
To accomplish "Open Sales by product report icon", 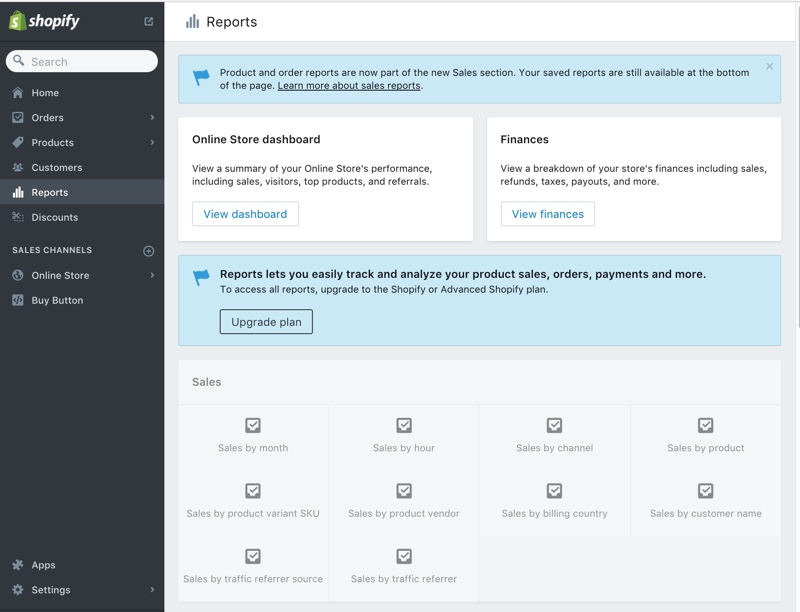I will coord(706,425).
